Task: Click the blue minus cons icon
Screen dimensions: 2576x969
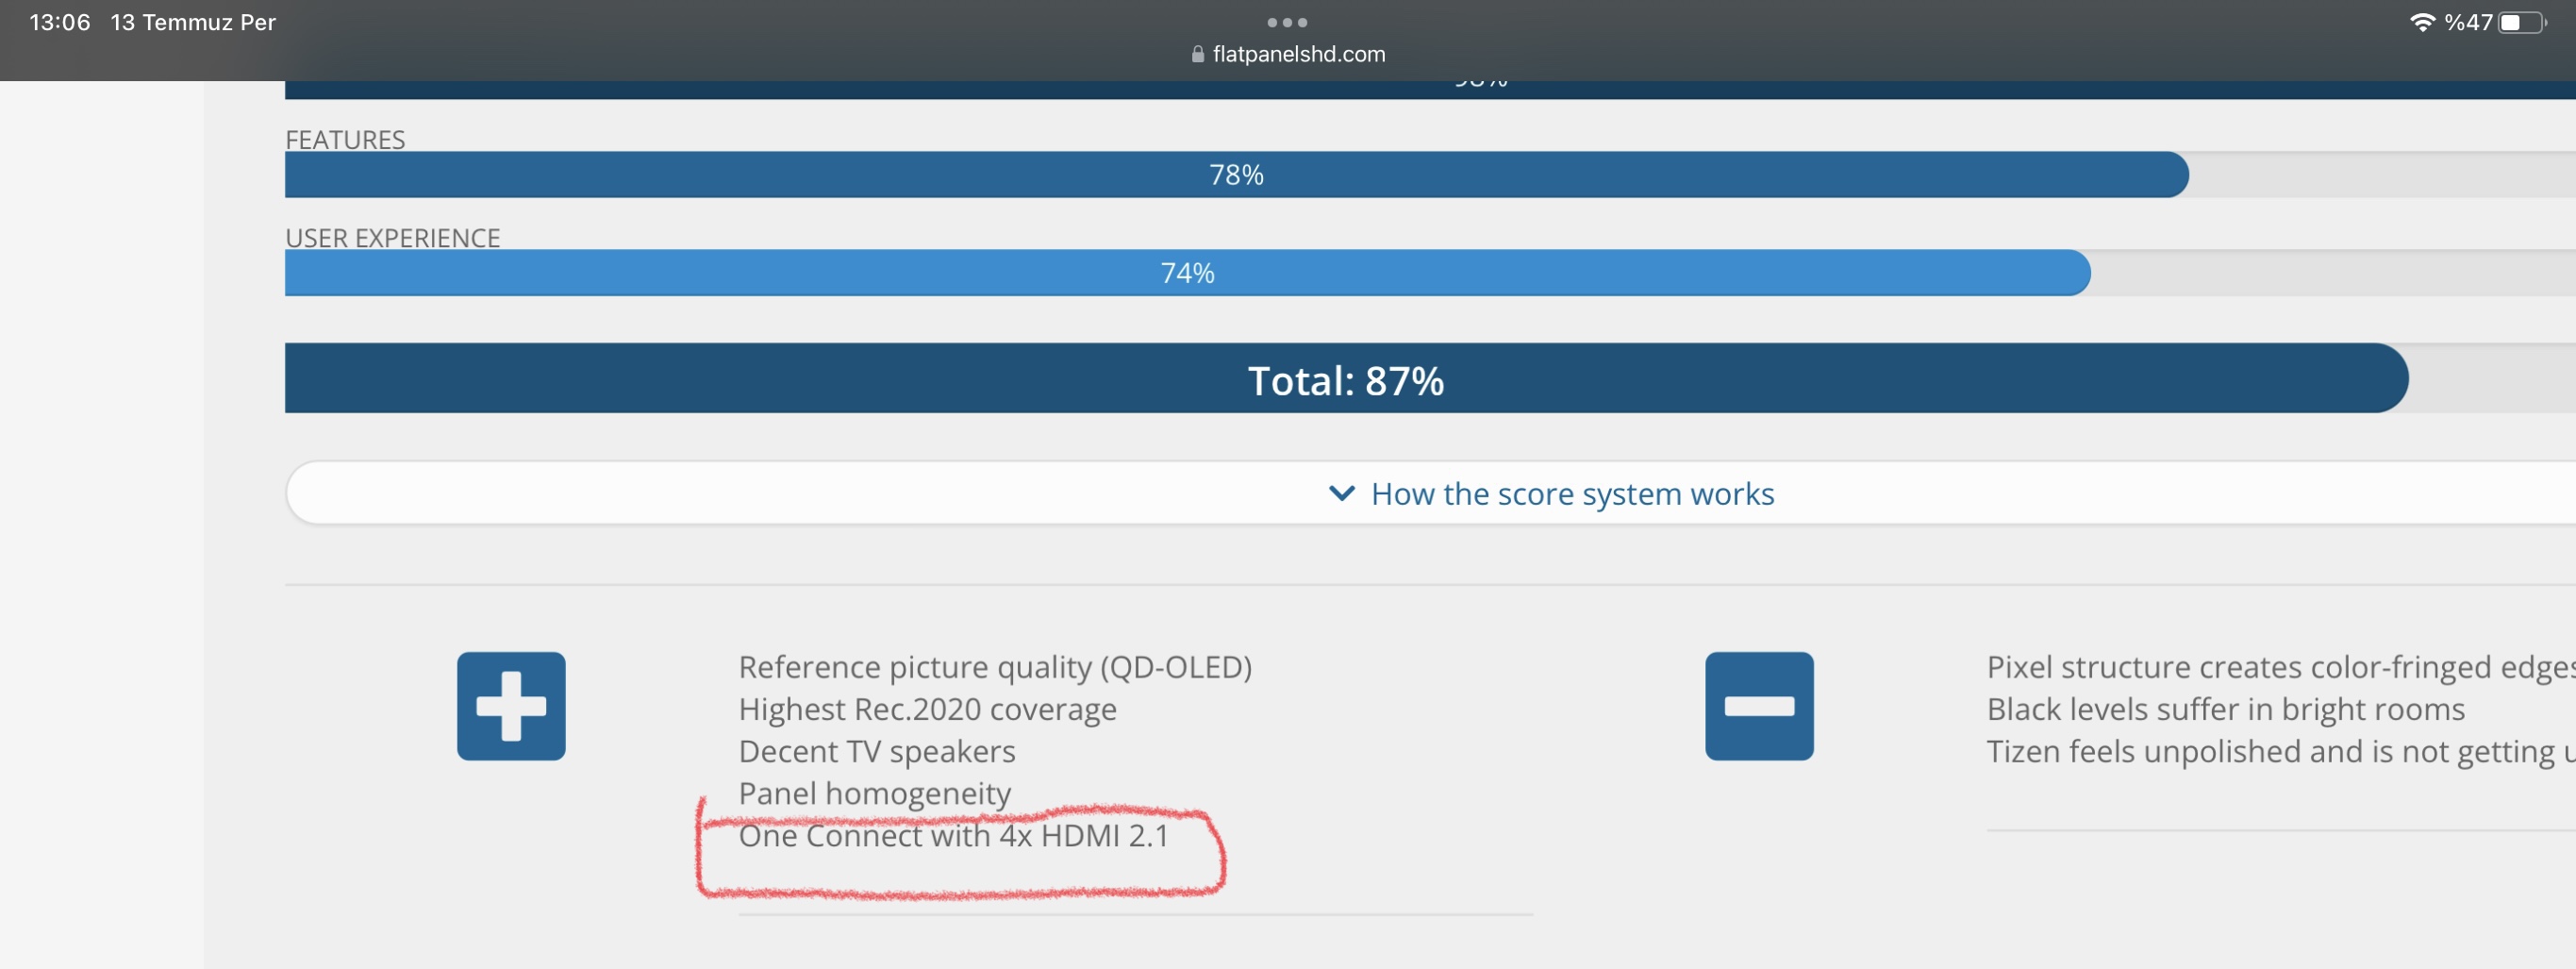Action: coord(1759,706)
